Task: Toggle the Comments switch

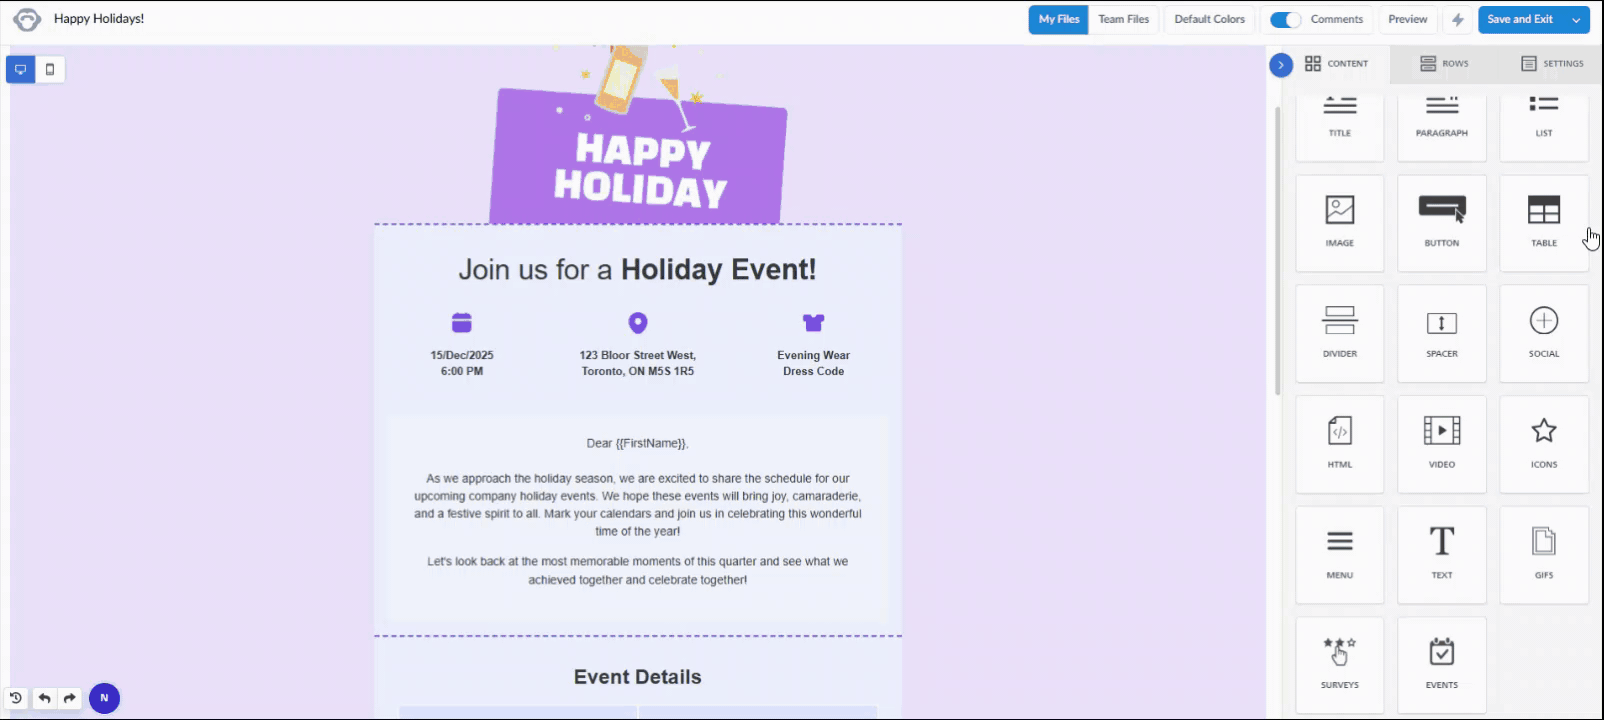Action: coord(1285,19)
